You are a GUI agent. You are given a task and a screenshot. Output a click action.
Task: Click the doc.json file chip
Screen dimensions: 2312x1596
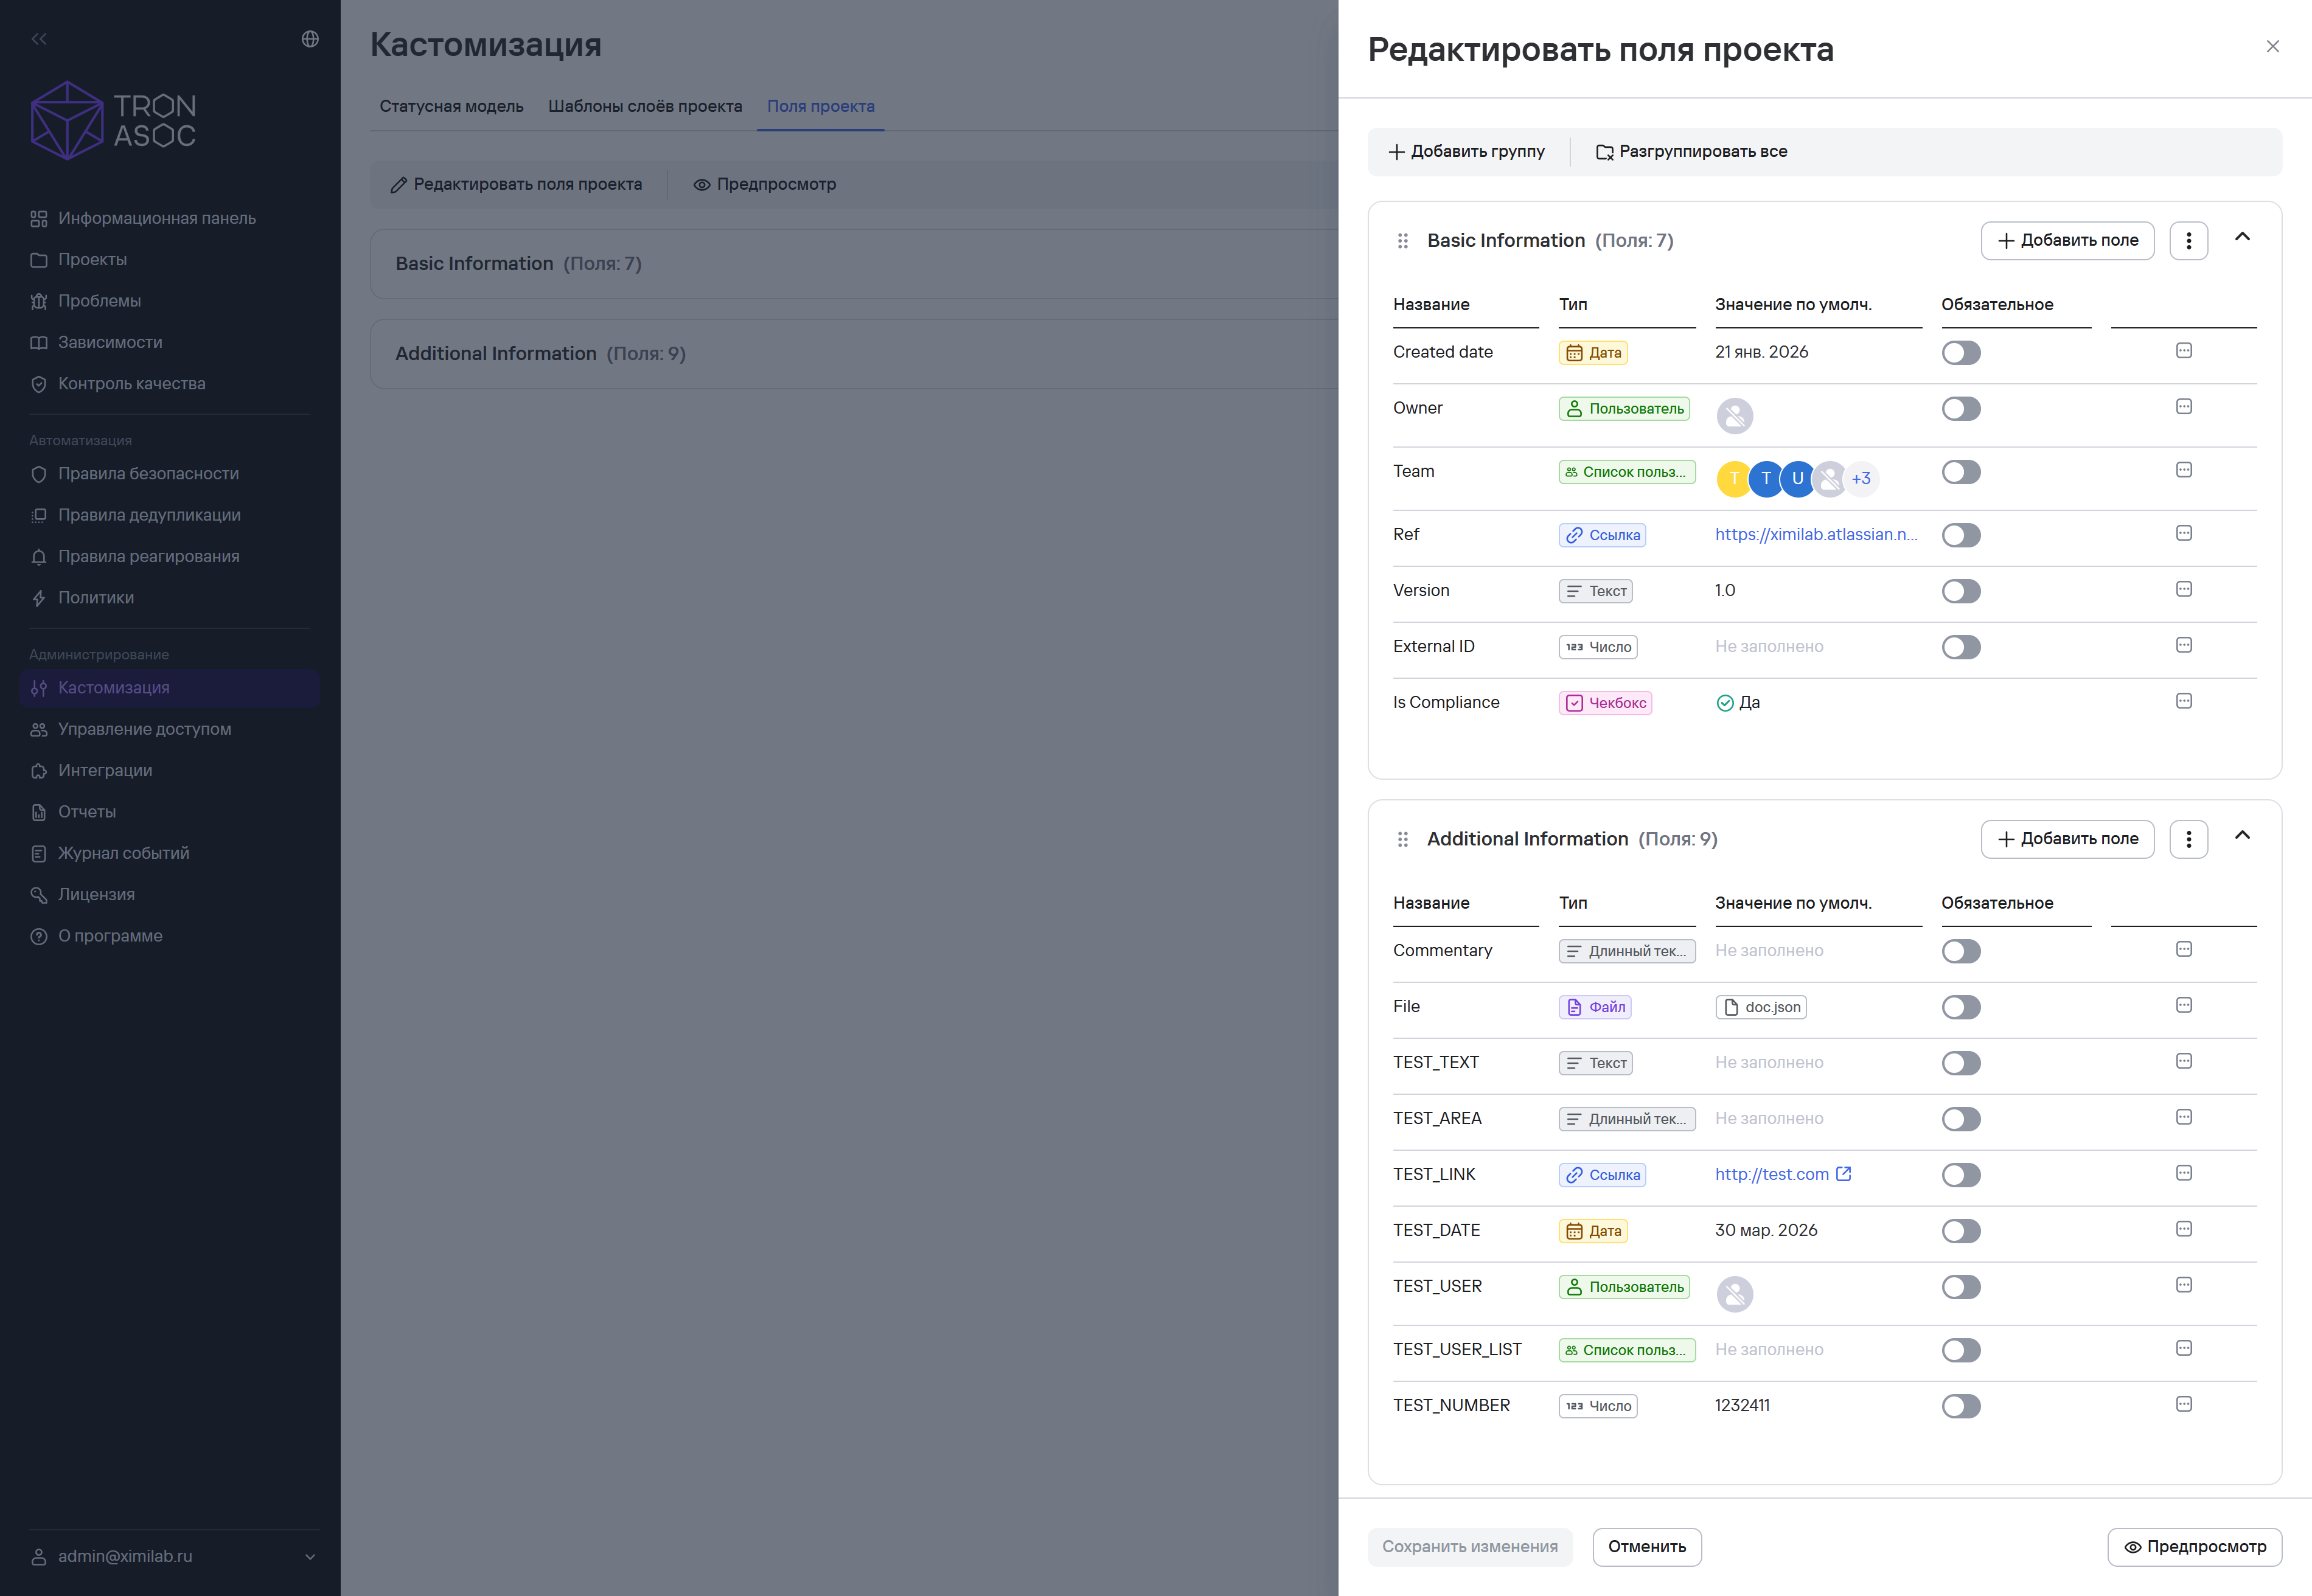1761,1007
